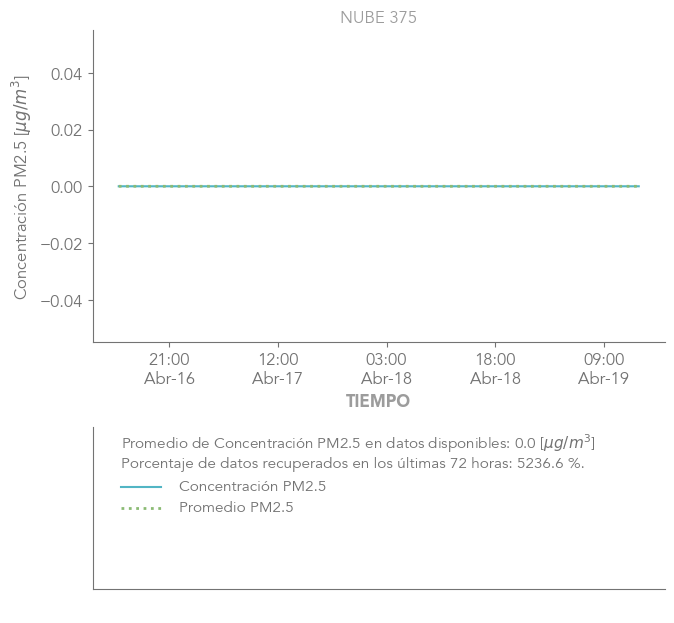Viewport: 674px width, 623px height.
Task: Click the vertical Concentración PM2.5 y-axis label
Action: 21,187
